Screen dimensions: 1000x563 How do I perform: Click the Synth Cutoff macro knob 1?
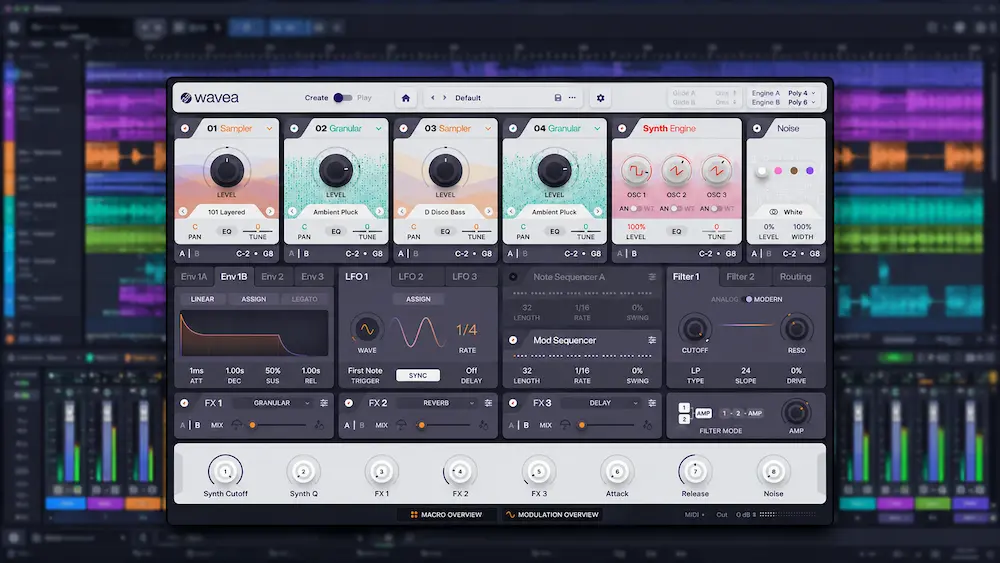pyautogui.click(x=225, y=472)
